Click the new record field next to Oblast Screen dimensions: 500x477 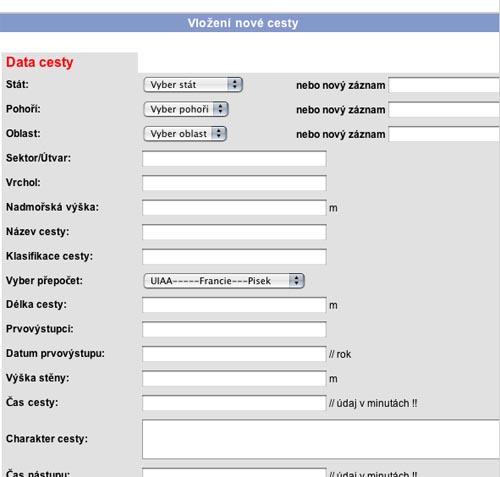444,134
